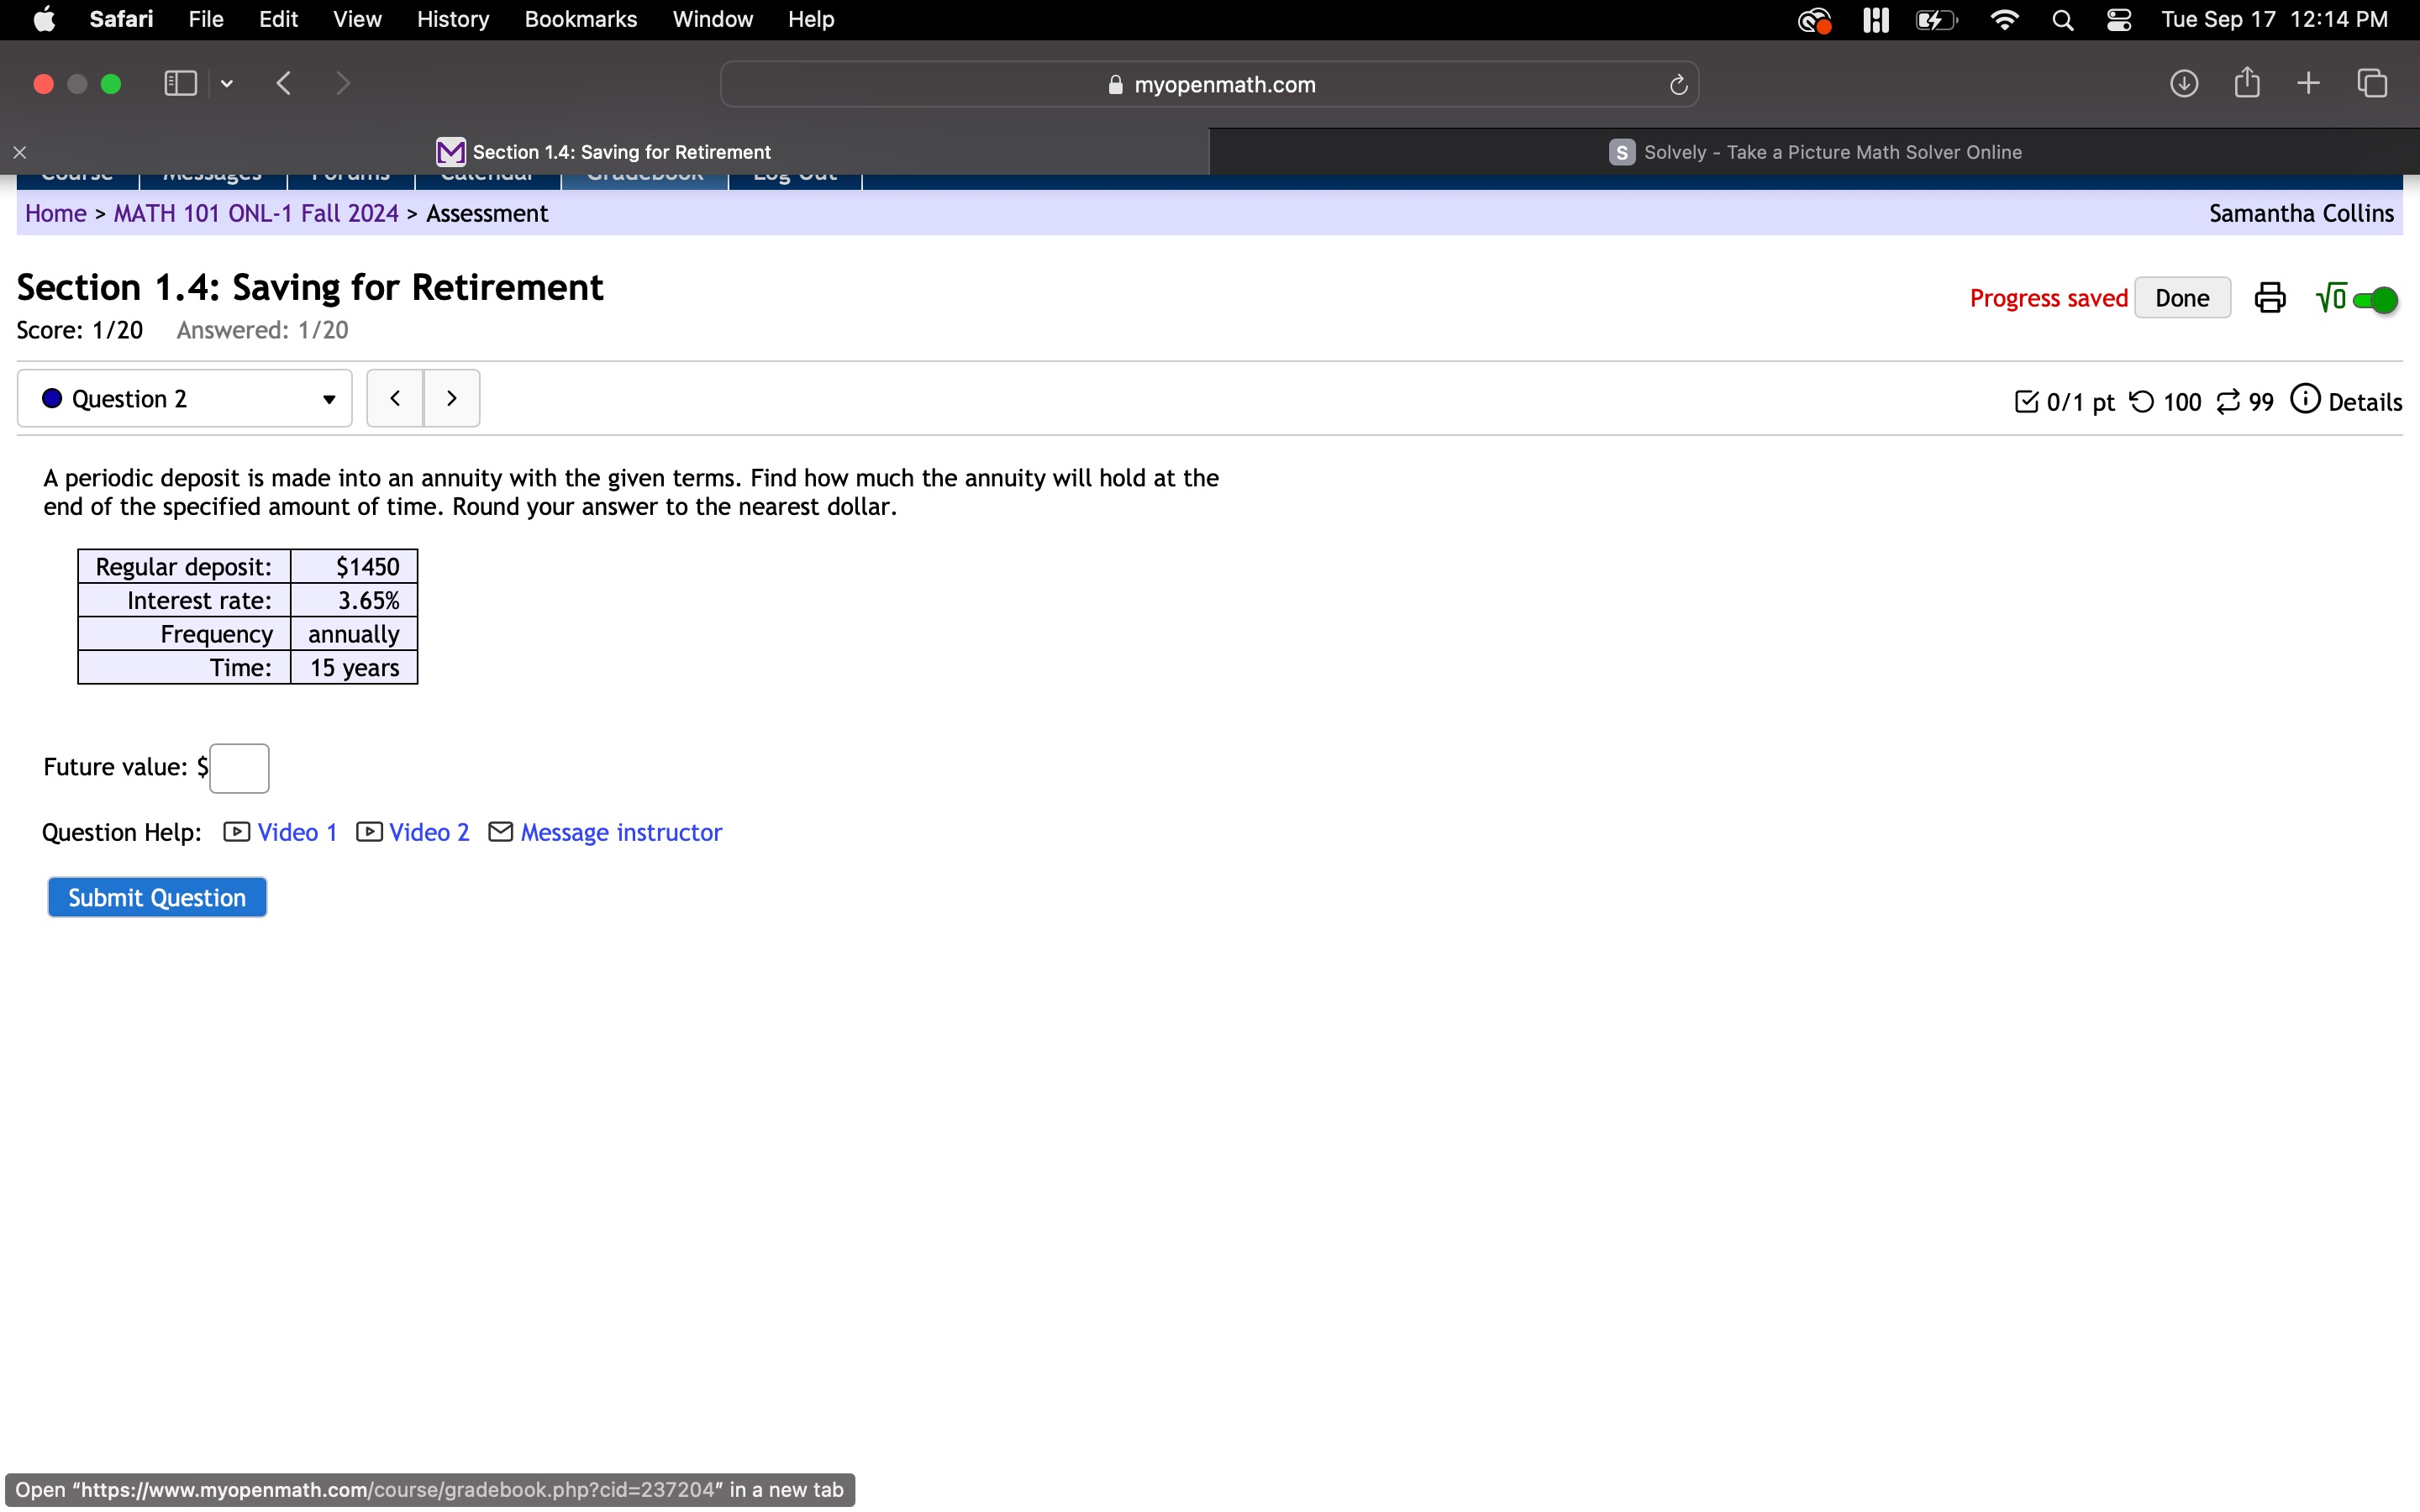Image resolution: width=2420 pixels, height=1512 pixels.
Task: Go to the next question
Action: coord(452,398)
